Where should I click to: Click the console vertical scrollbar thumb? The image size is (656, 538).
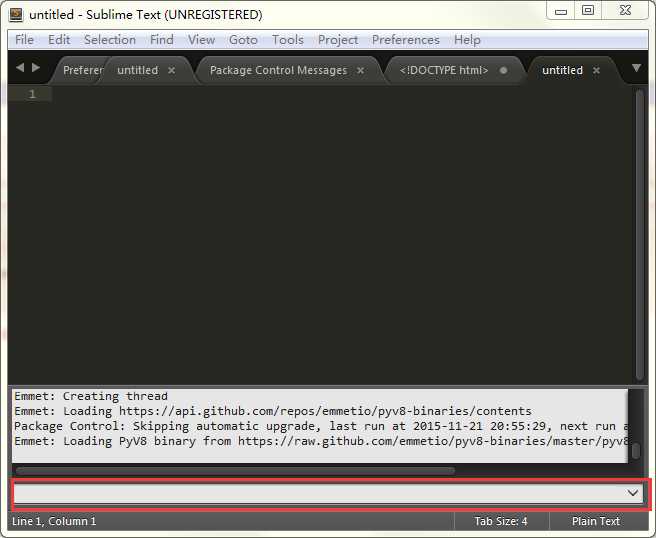click(x=636, y=451)
